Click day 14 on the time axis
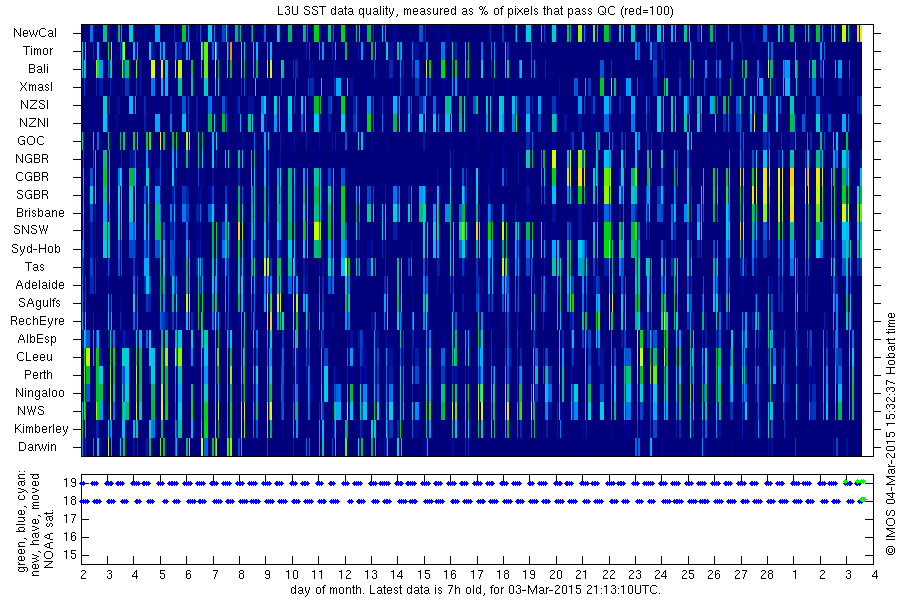Screen dimensions: 900x600 coord(397,575)
